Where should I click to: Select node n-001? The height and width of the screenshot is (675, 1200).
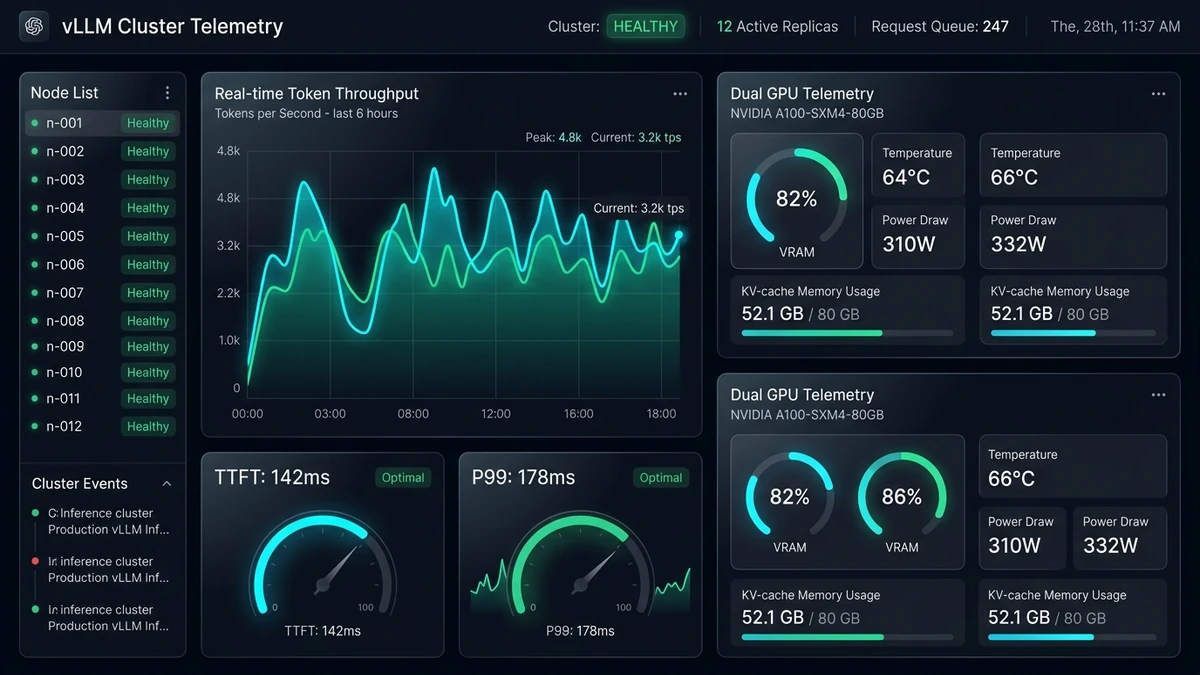pyautogui.click(x=103, y=123)
